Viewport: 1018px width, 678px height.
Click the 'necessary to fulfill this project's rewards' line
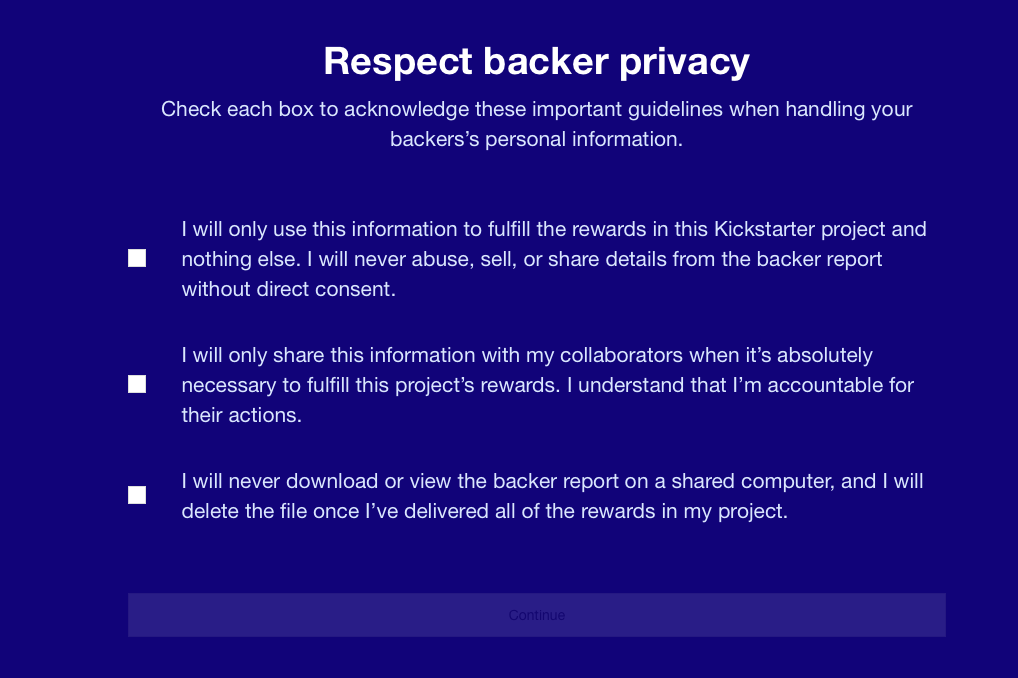pyautogui.click(x=547, y=385)
